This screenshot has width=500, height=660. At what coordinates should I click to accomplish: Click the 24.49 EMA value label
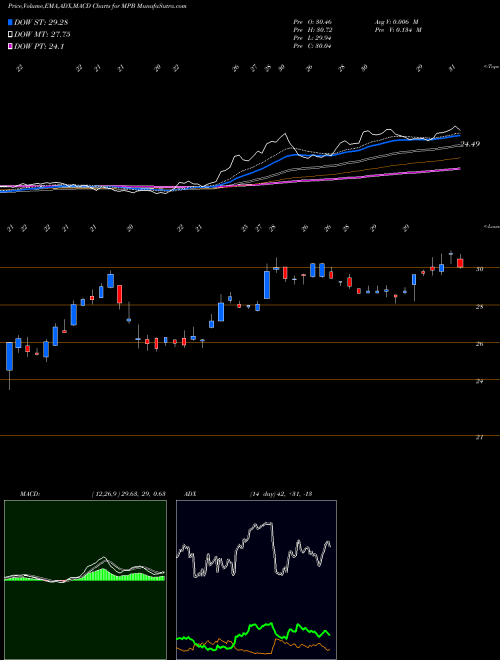[x=470, y=144]
